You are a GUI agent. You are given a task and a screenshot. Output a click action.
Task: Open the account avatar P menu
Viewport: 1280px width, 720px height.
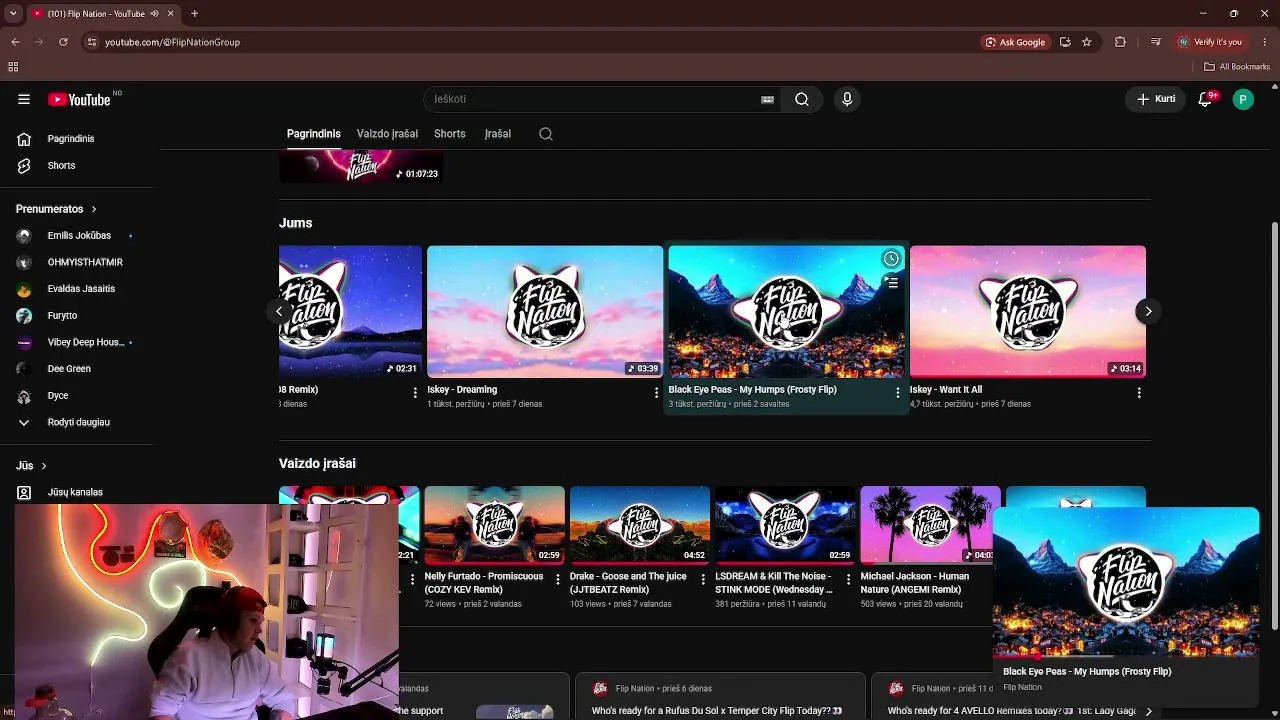click(x=1243, y=99)
